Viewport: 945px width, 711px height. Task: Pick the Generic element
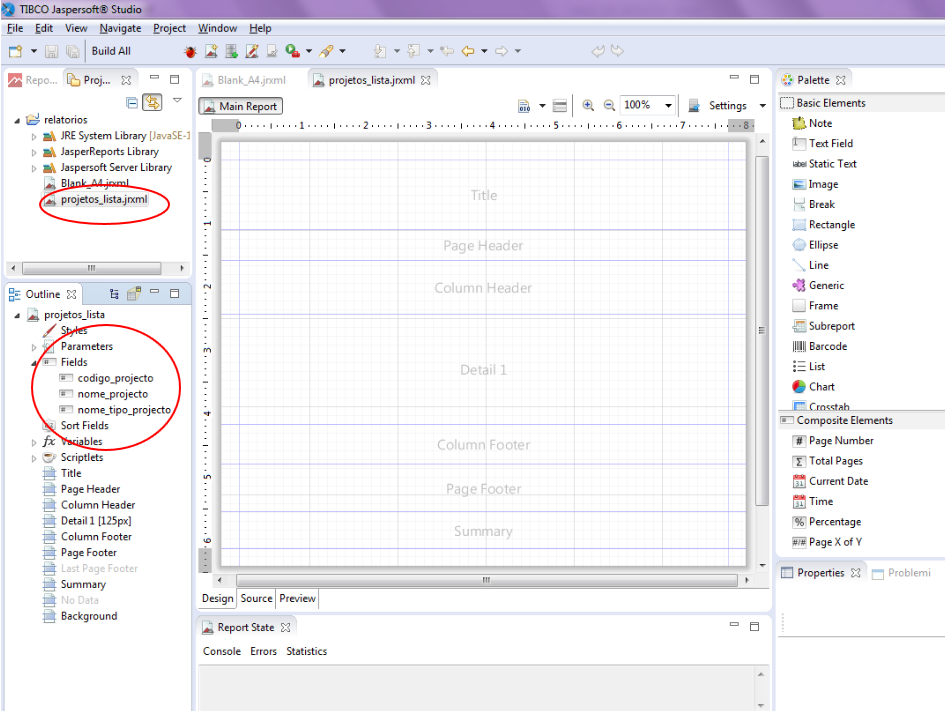pyautogui.click(x=818, y=286)
